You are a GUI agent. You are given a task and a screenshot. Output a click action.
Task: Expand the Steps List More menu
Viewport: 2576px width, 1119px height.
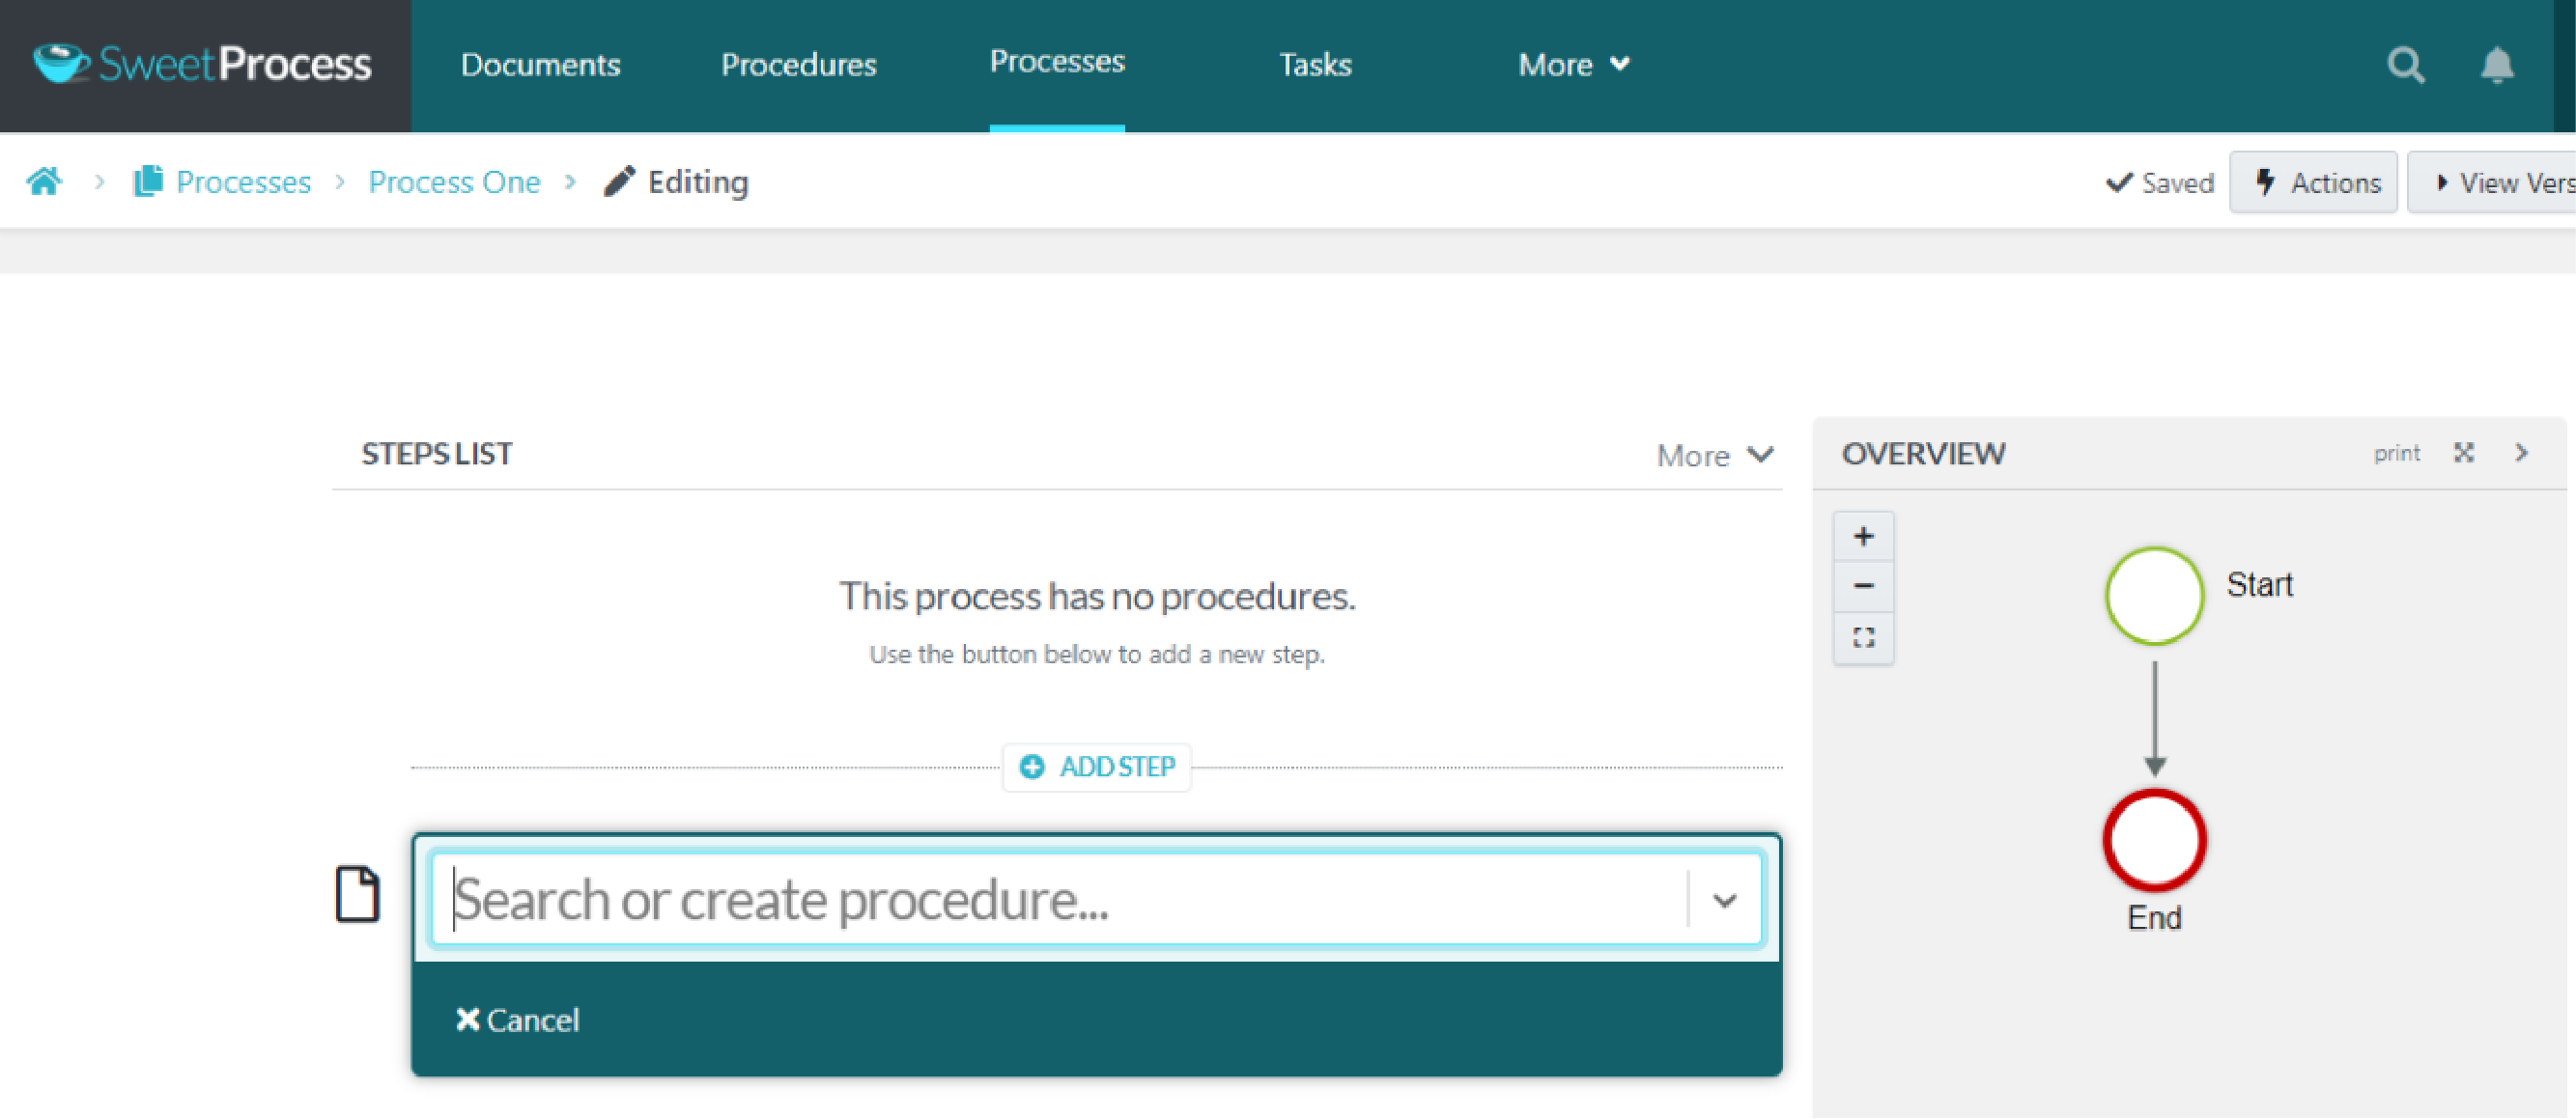pos(1714,456)
